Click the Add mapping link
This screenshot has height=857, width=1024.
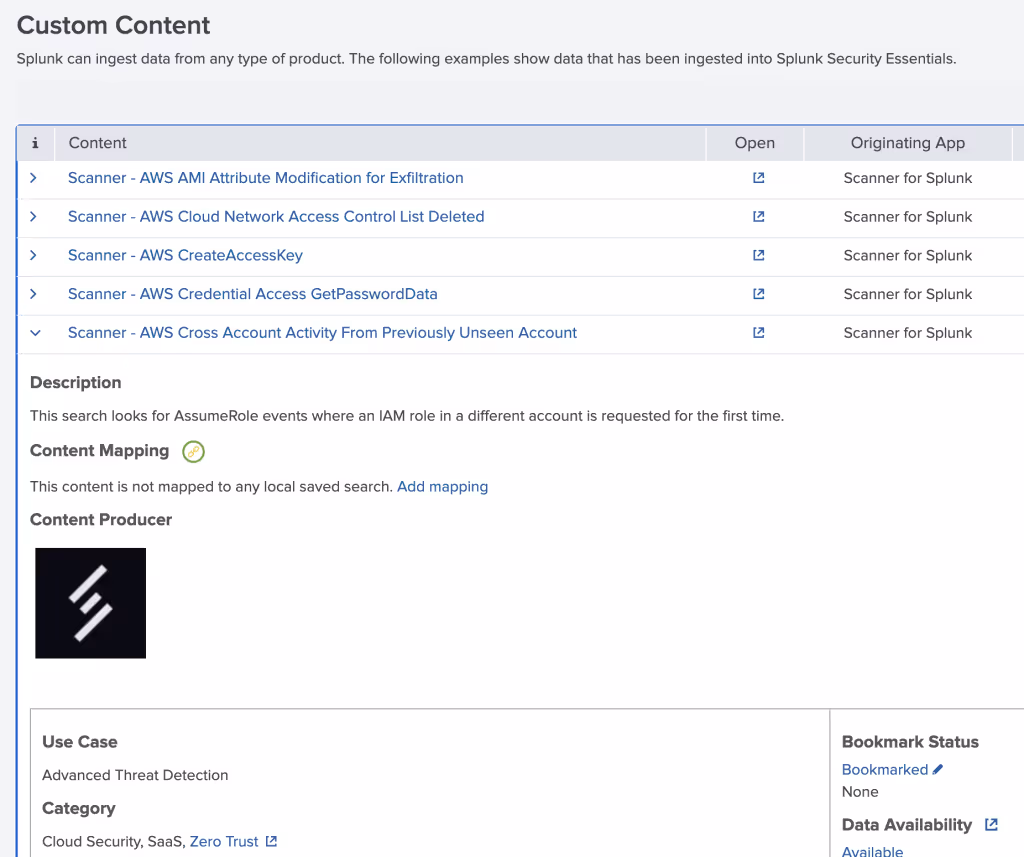point(442,486)
